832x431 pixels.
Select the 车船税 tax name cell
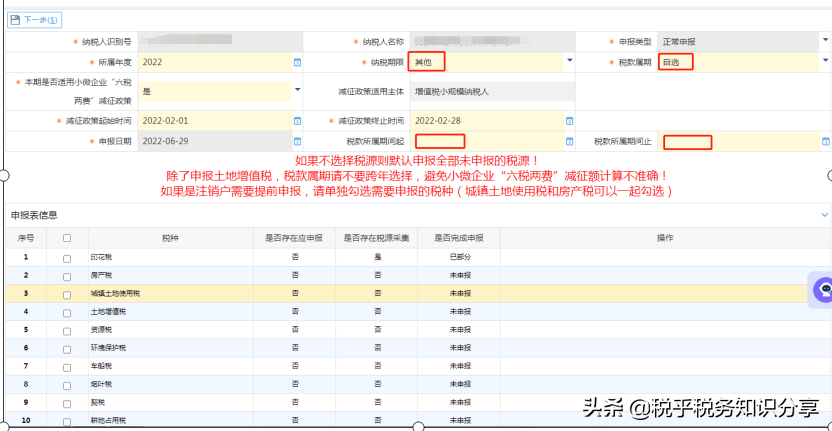tap(170, 366)
